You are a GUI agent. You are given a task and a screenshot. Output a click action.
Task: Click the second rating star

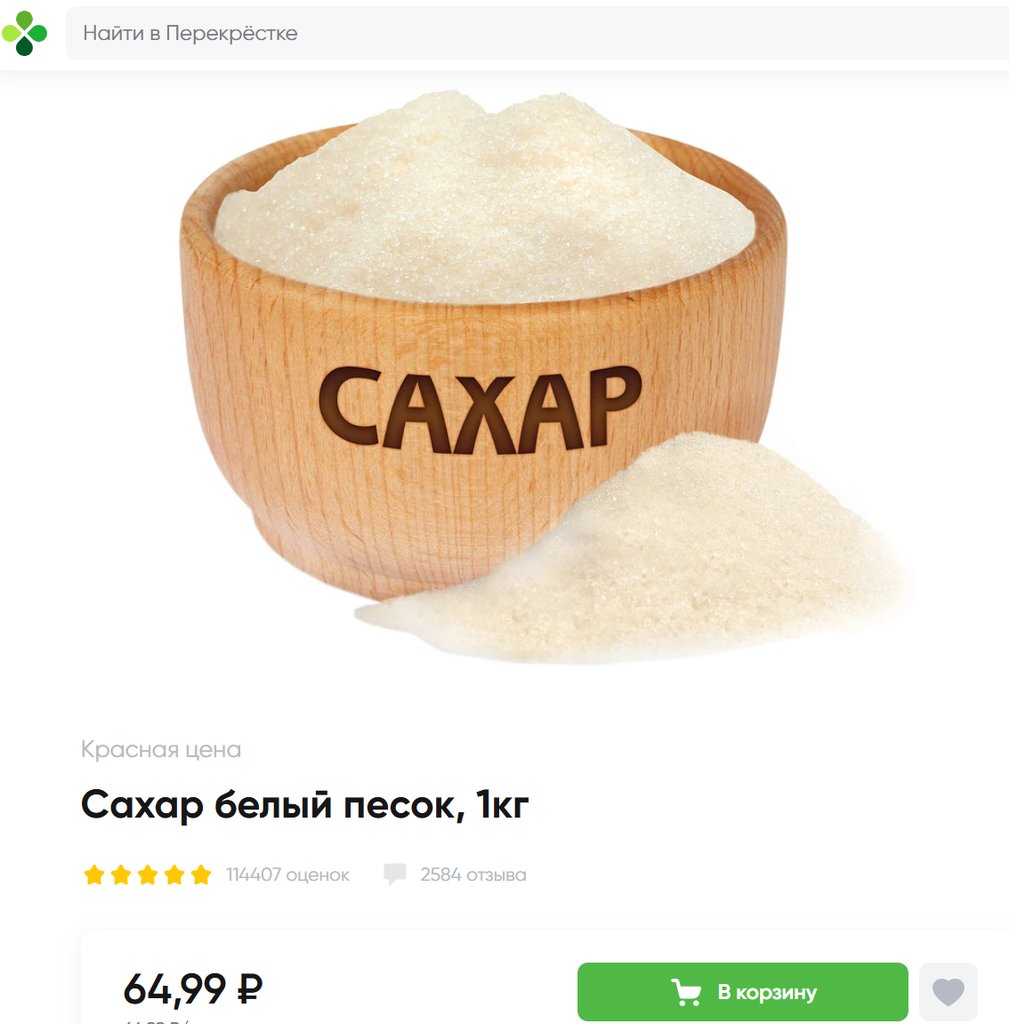pos(121,874)
